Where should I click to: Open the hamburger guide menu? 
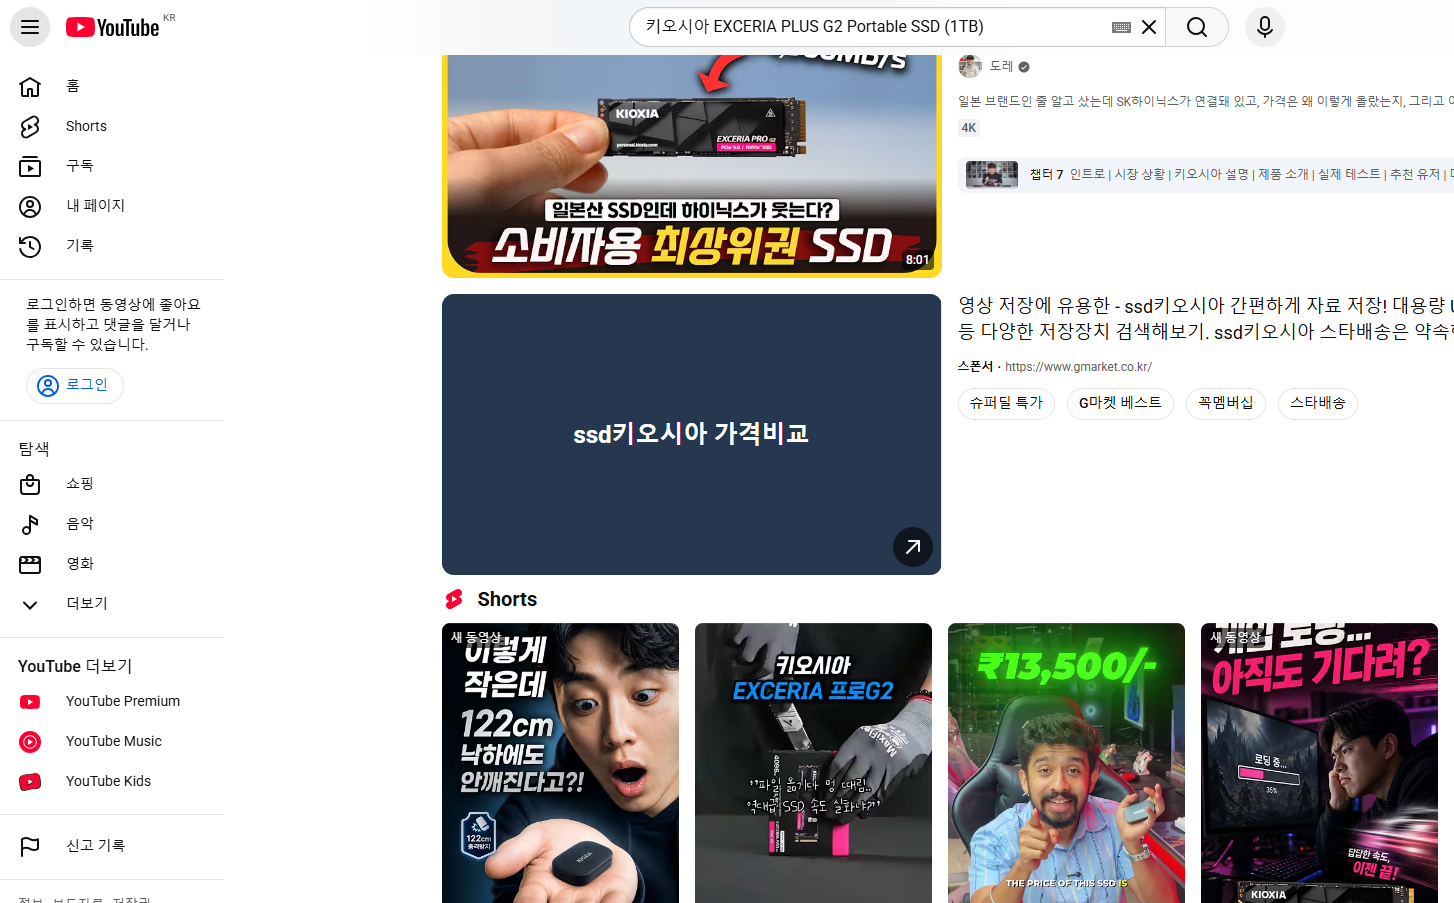tap(30, 27)
